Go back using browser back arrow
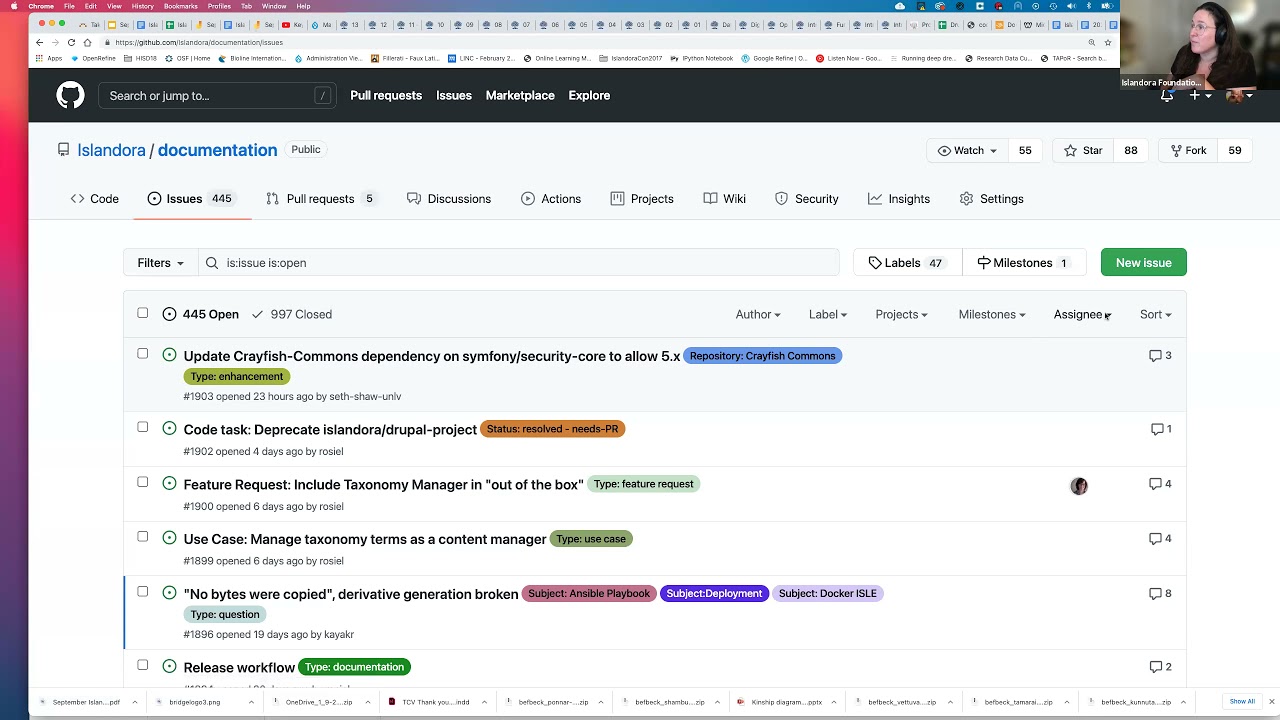This screenshot has height=720, width=1280. 39,42
